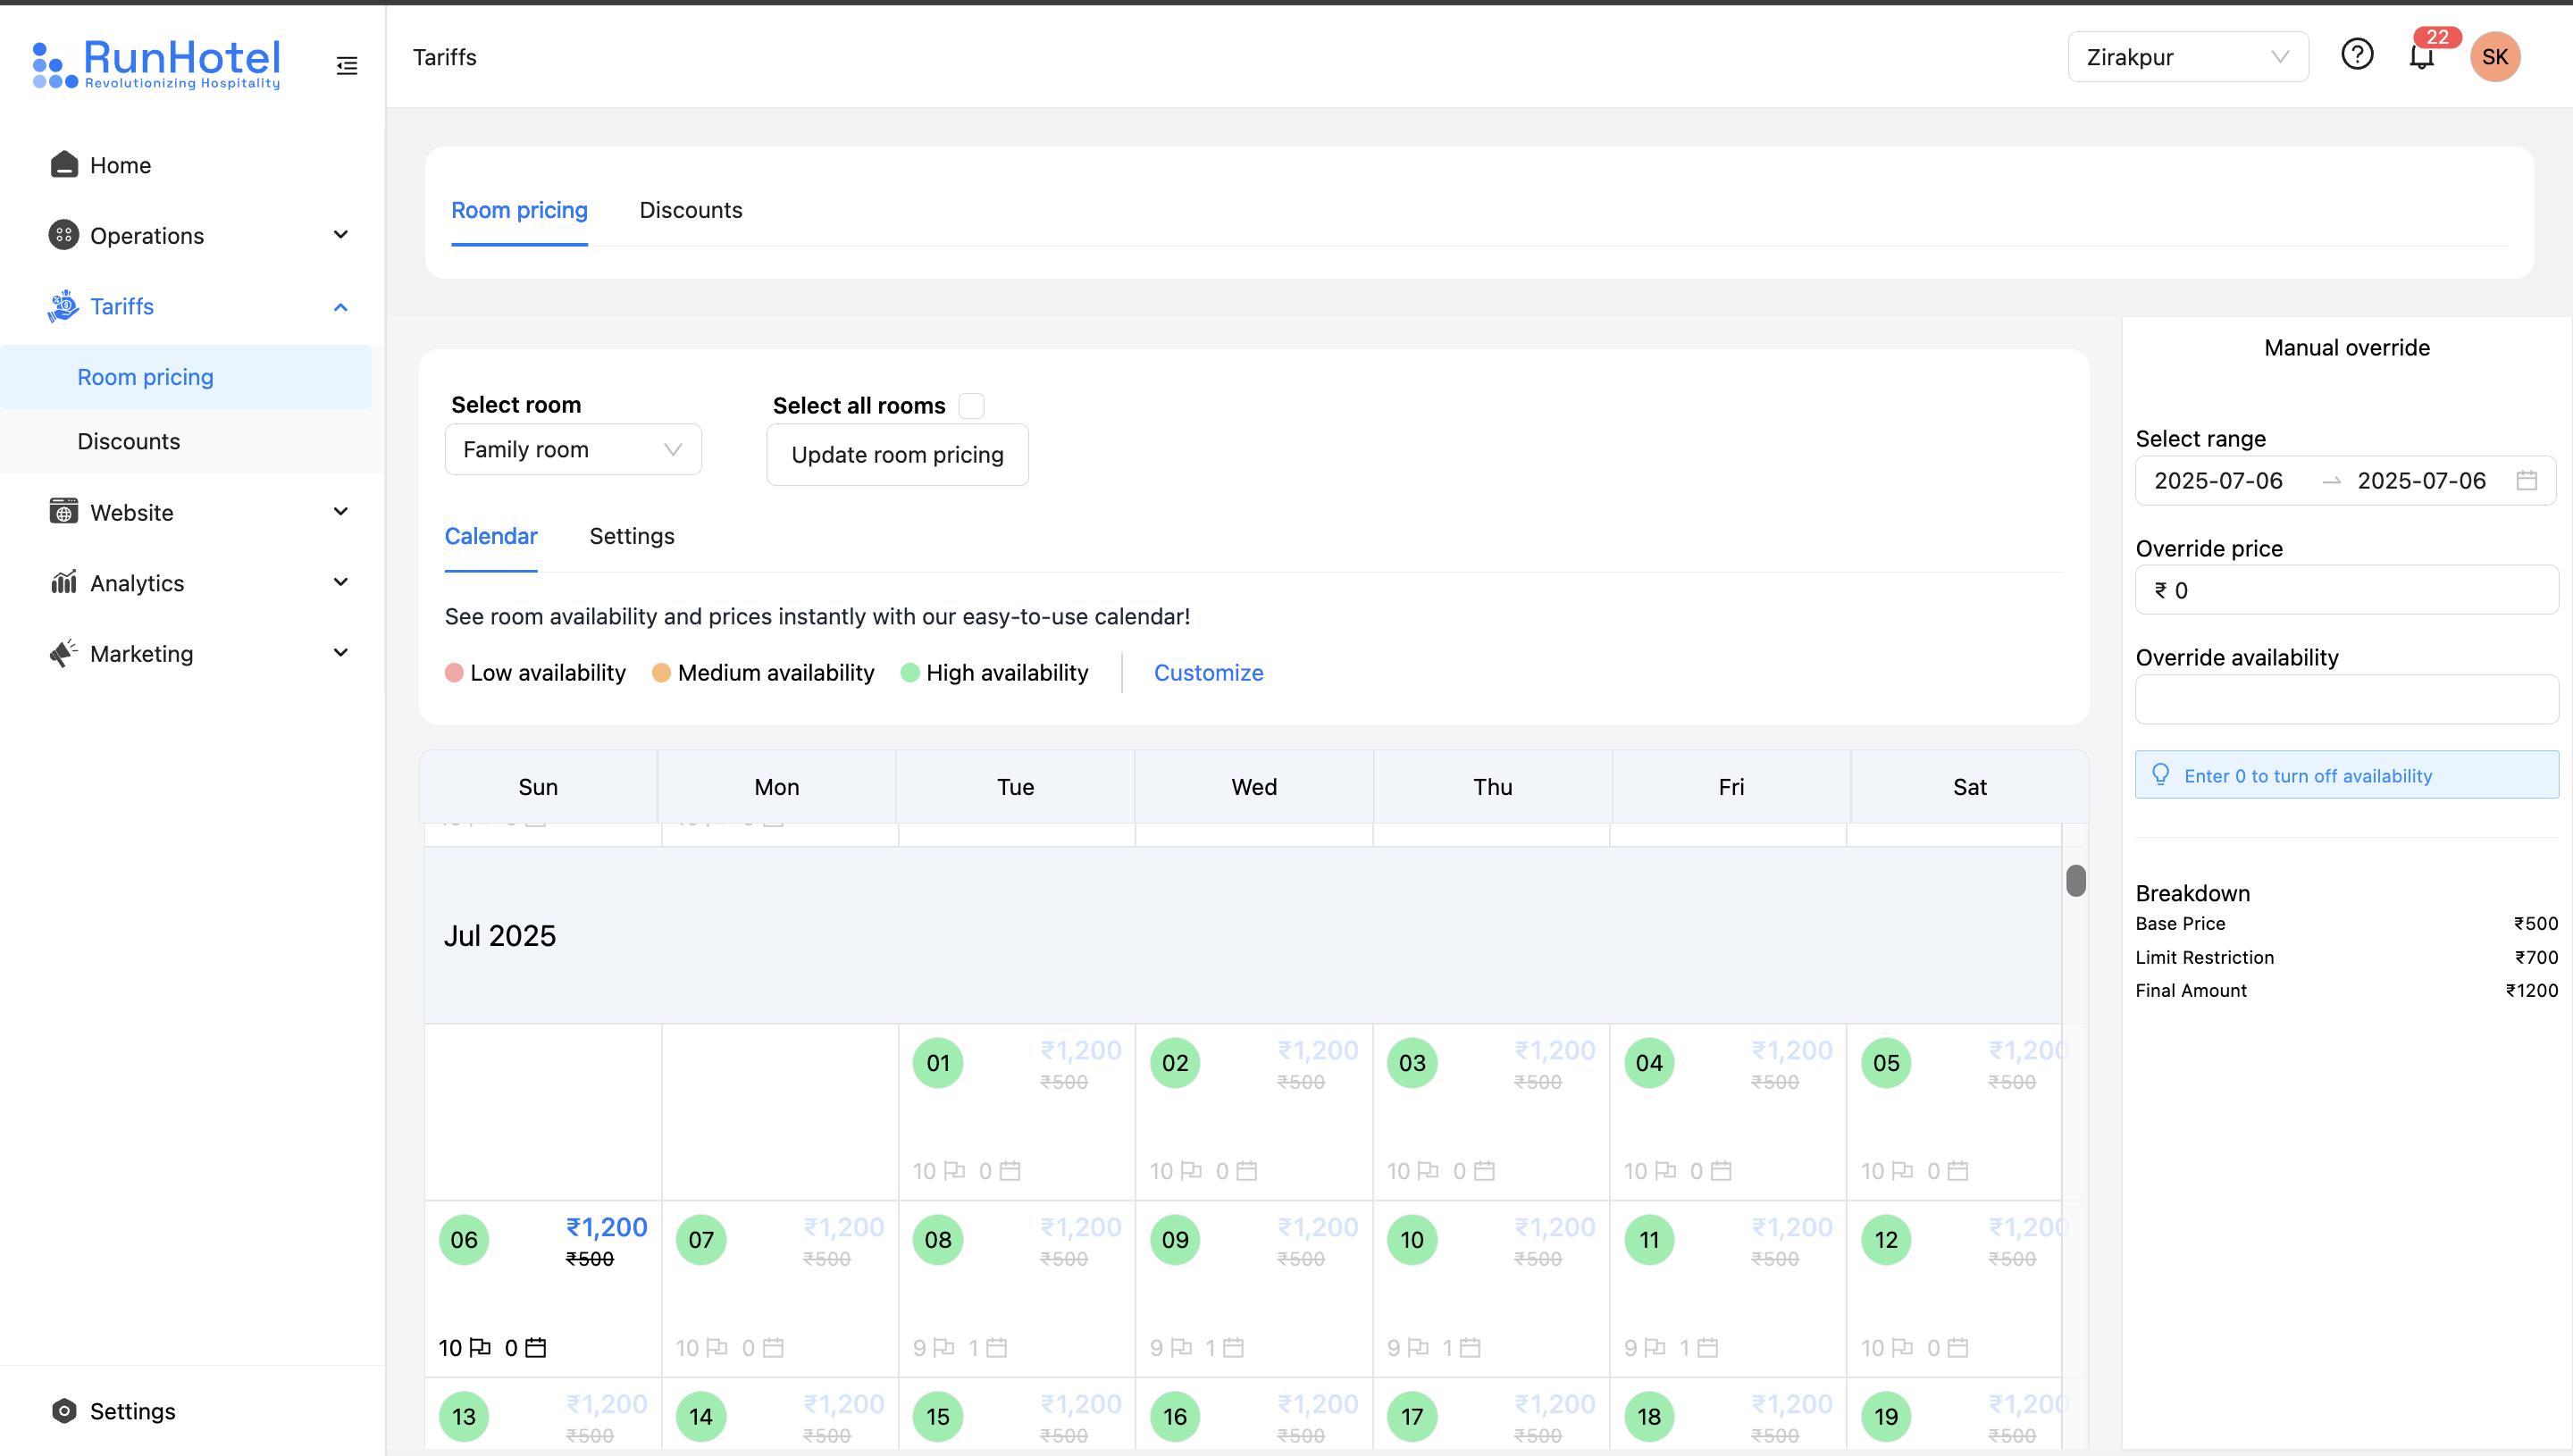Open Room pricing in the sidebar submenu
The width and height of the screenshot is (2573, 1456).
(186, 377)
